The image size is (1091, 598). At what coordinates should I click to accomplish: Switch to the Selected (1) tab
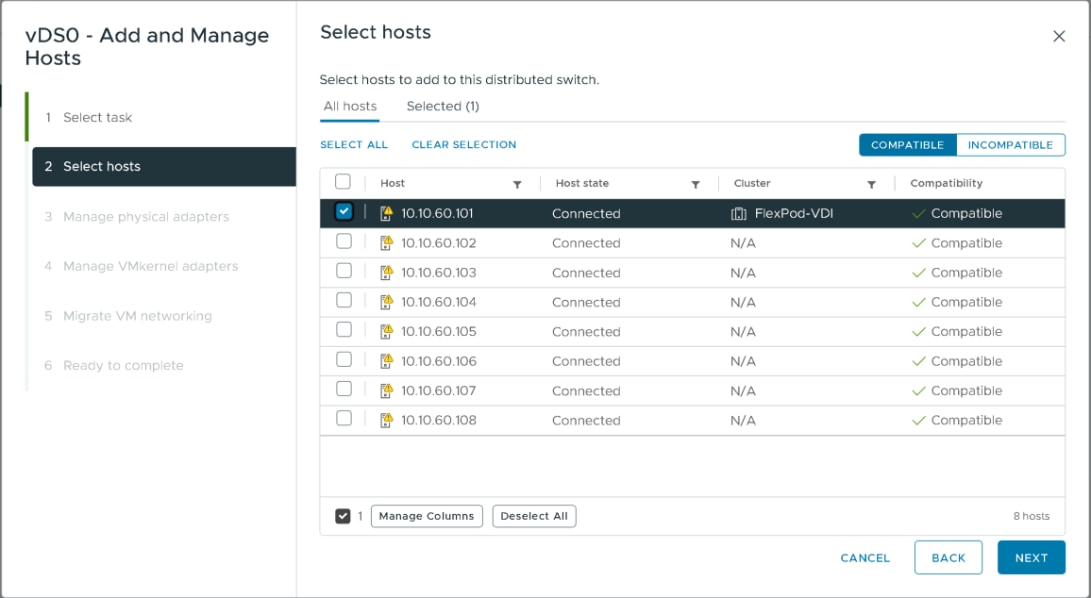tap(443, 107)
